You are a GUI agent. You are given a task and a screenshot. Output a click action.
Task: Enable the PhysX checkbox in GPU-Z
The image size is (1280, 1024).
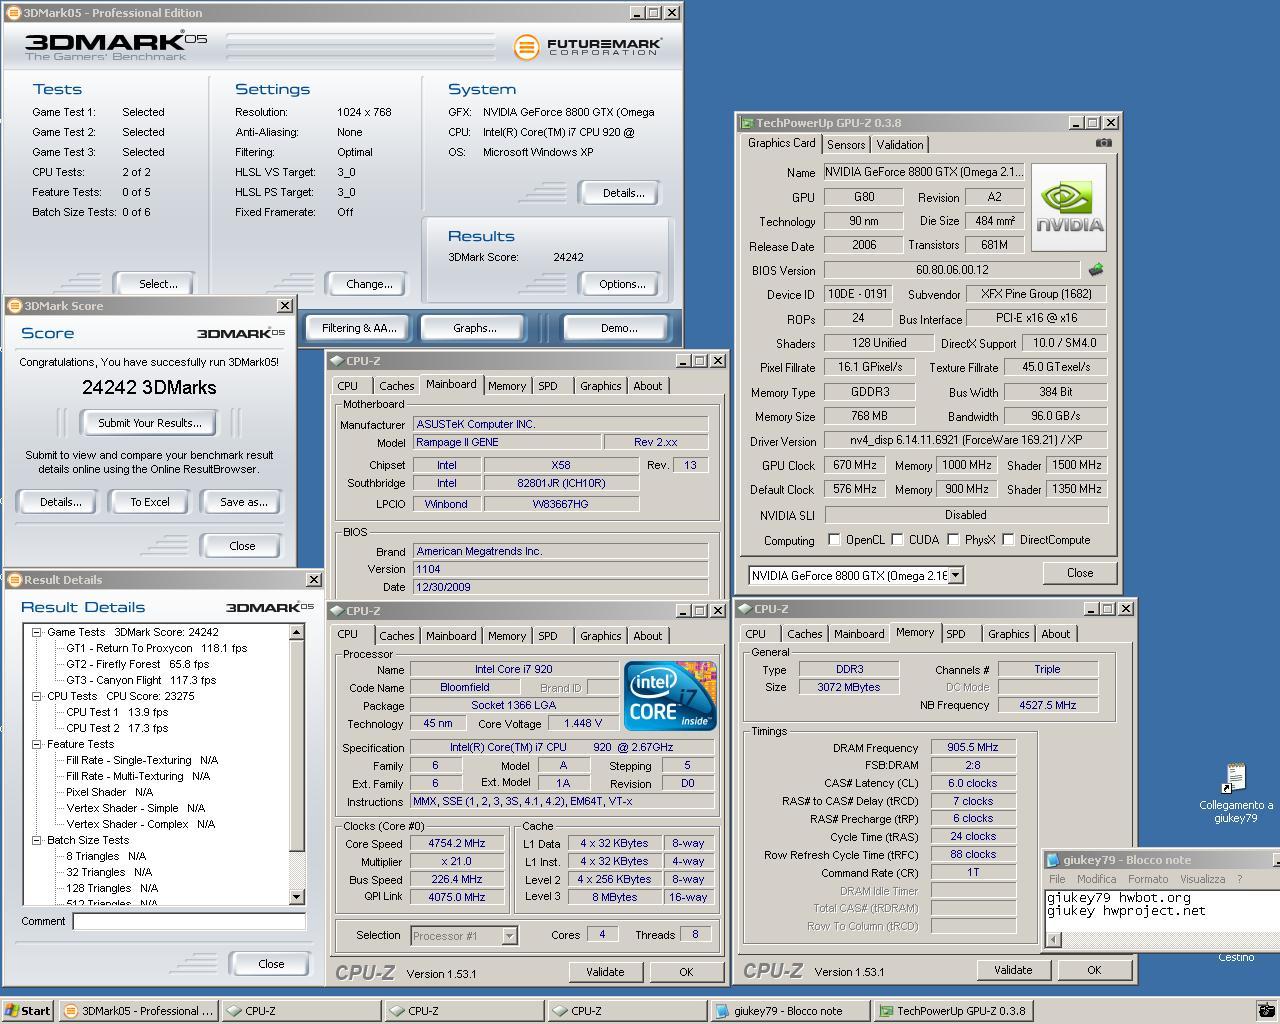tap(953, 540)
